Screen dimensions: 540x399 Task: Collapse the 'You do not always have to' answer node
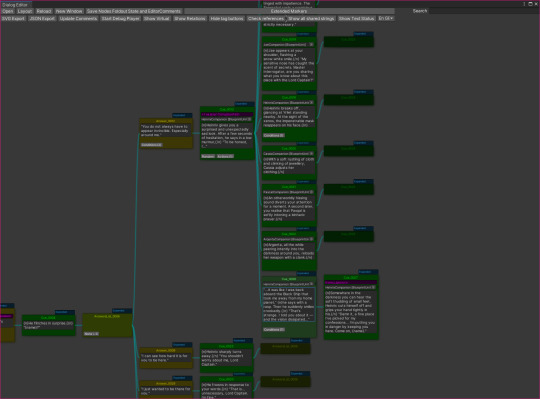tap(179, 115)
